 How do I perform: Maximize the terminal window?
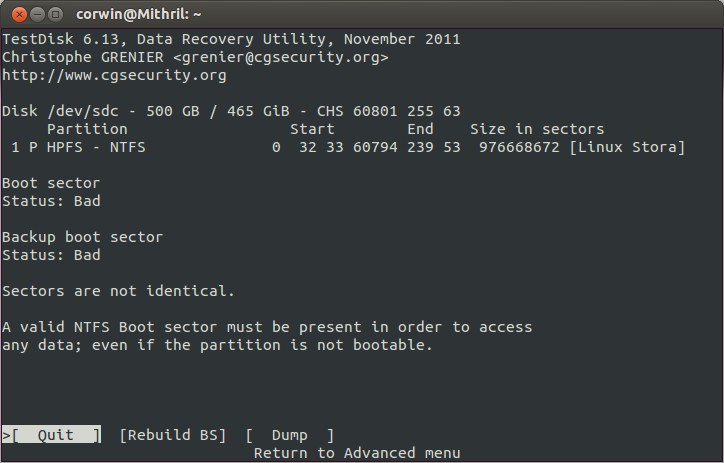55,15
